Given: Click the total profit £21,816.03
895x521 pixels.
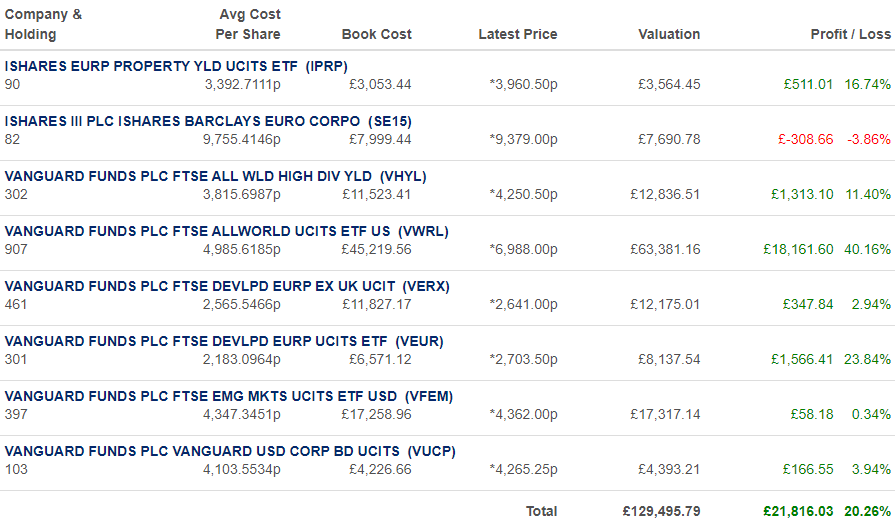Looking at the screenshot, I should coord(798,511).
